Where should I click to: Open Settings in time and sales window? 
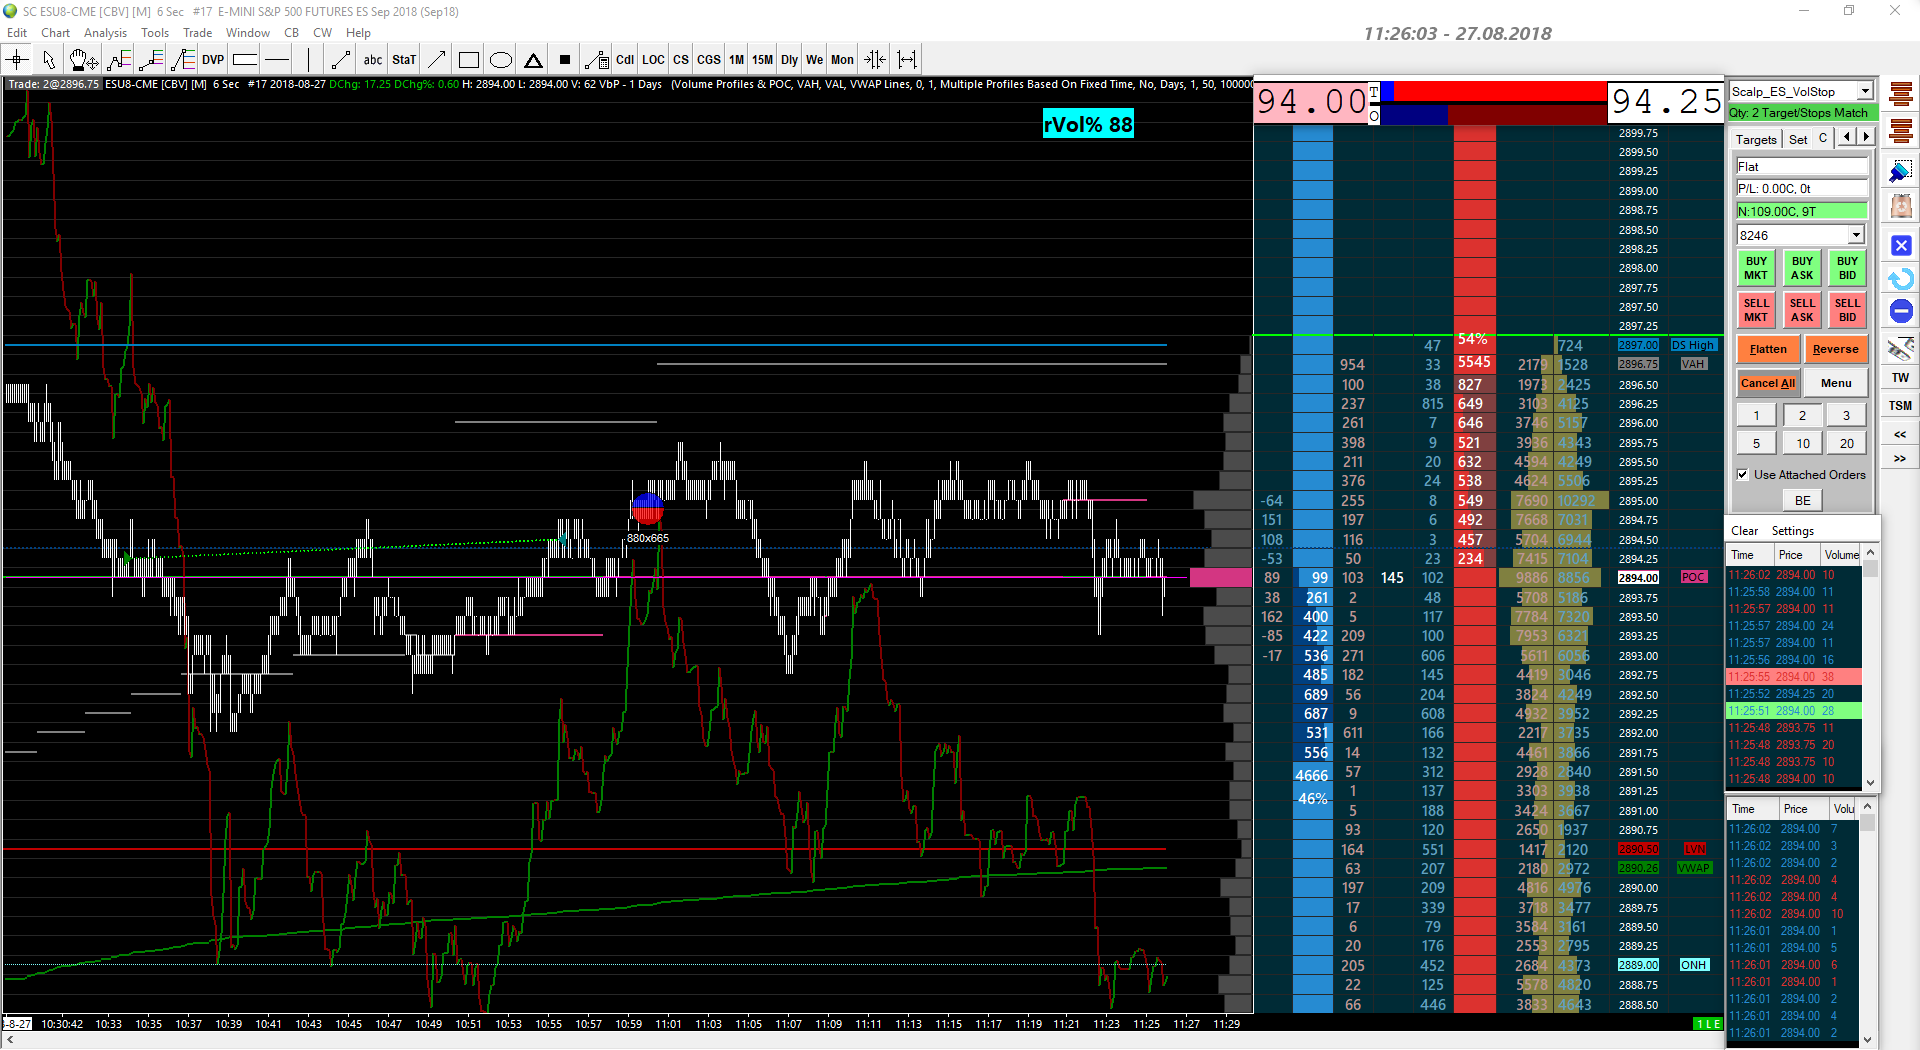tap(1792, 531)
